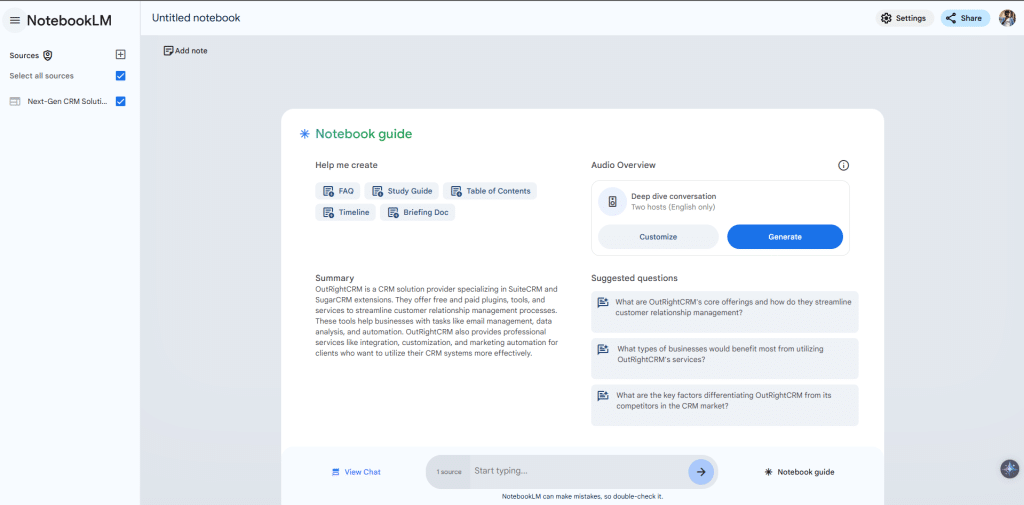Create a Briefing Doc
This screenshot has height=505, width=1024.
point(417,212)
